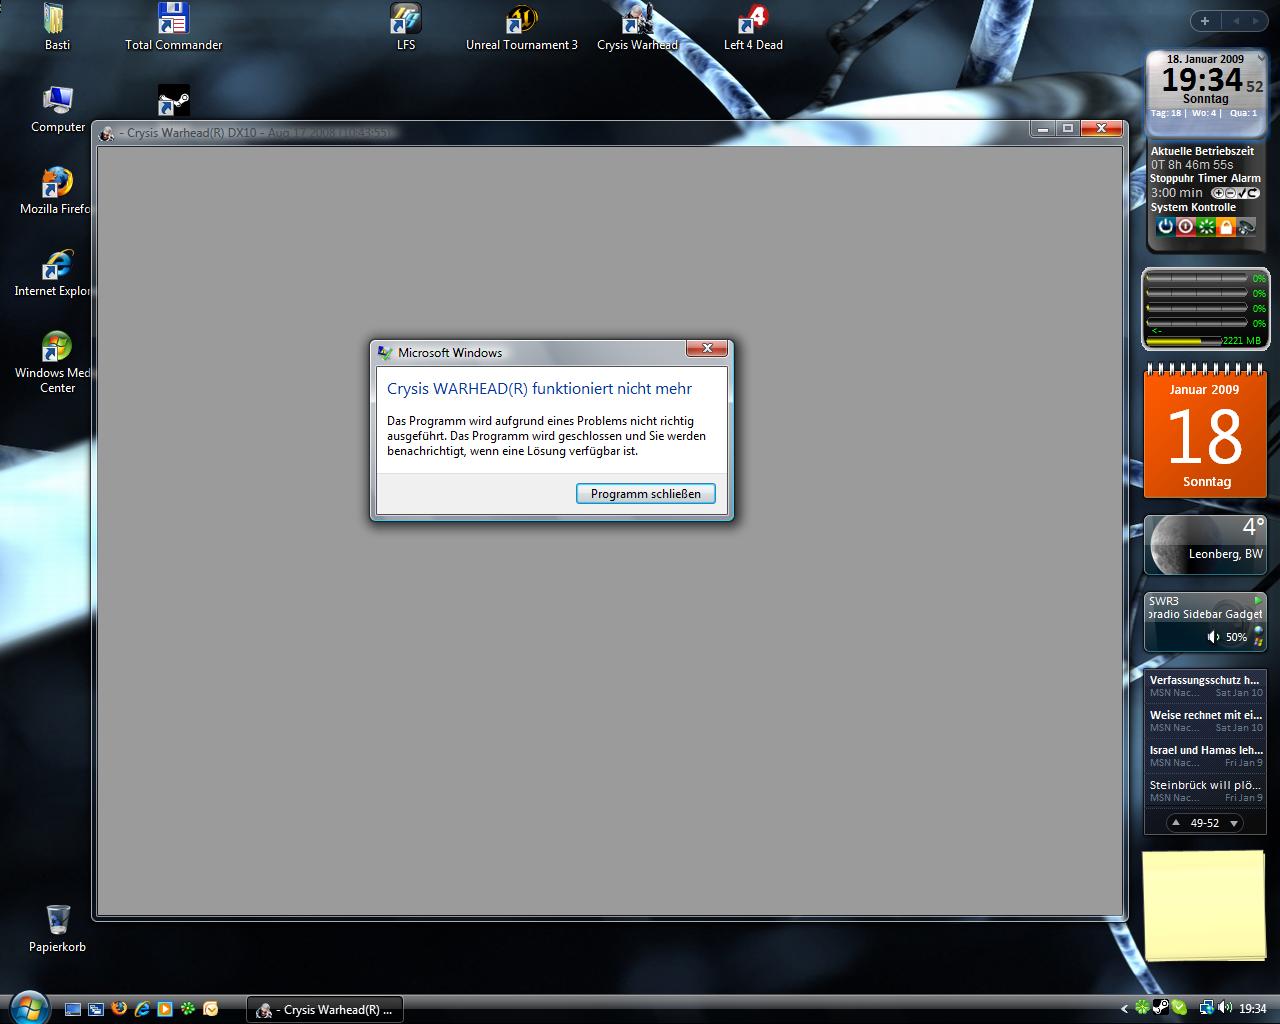Launch Firefox from the quick launch bar

coord(119,1009)
